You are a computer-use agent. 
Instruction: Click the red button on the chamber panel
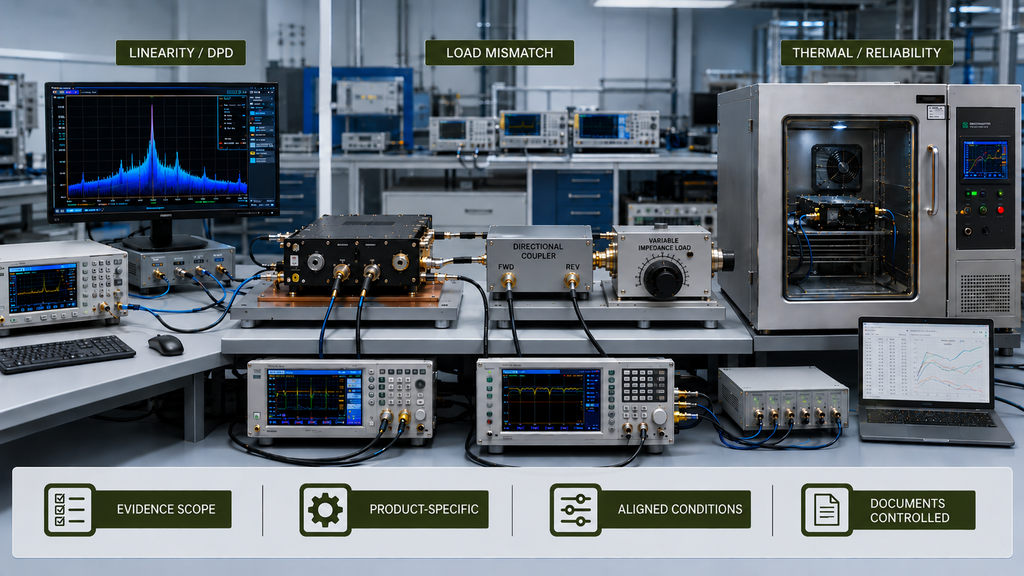click(1000, 210)
